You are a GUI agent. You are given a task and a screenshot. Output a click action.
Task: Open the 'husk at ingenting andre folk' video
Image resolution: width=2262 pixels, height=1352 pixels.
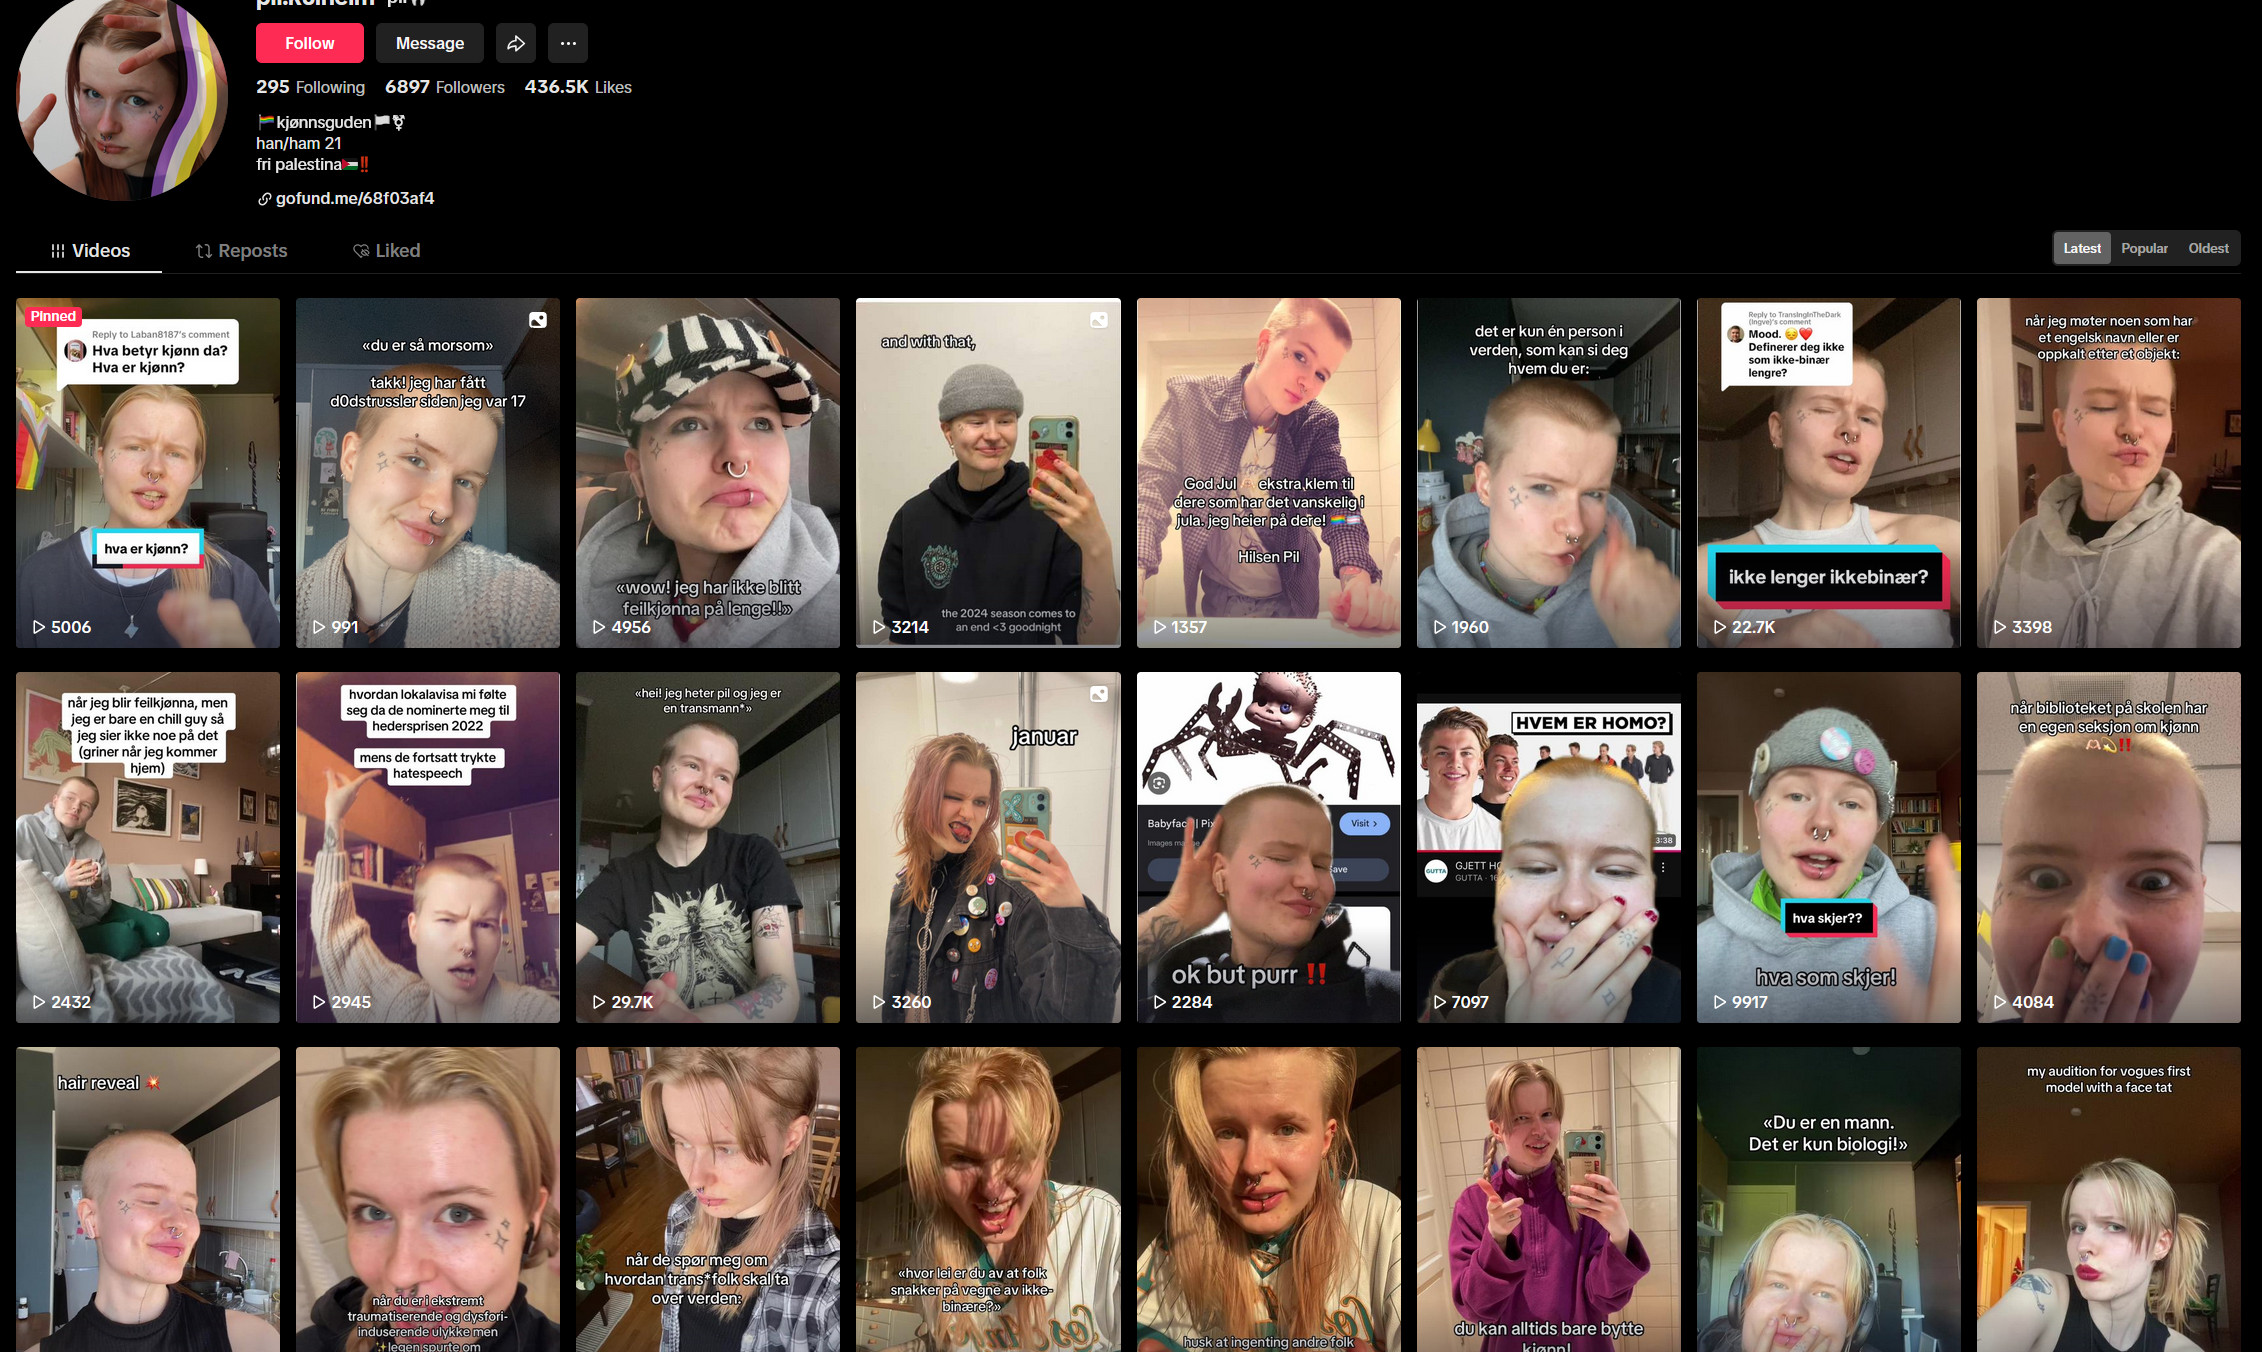(x=1269, y=1199)
